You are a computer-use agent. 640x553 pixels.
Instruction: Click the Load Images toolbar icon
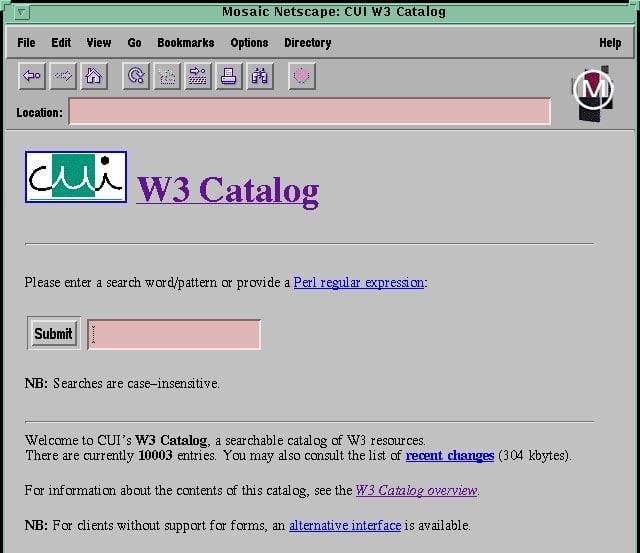167,76
